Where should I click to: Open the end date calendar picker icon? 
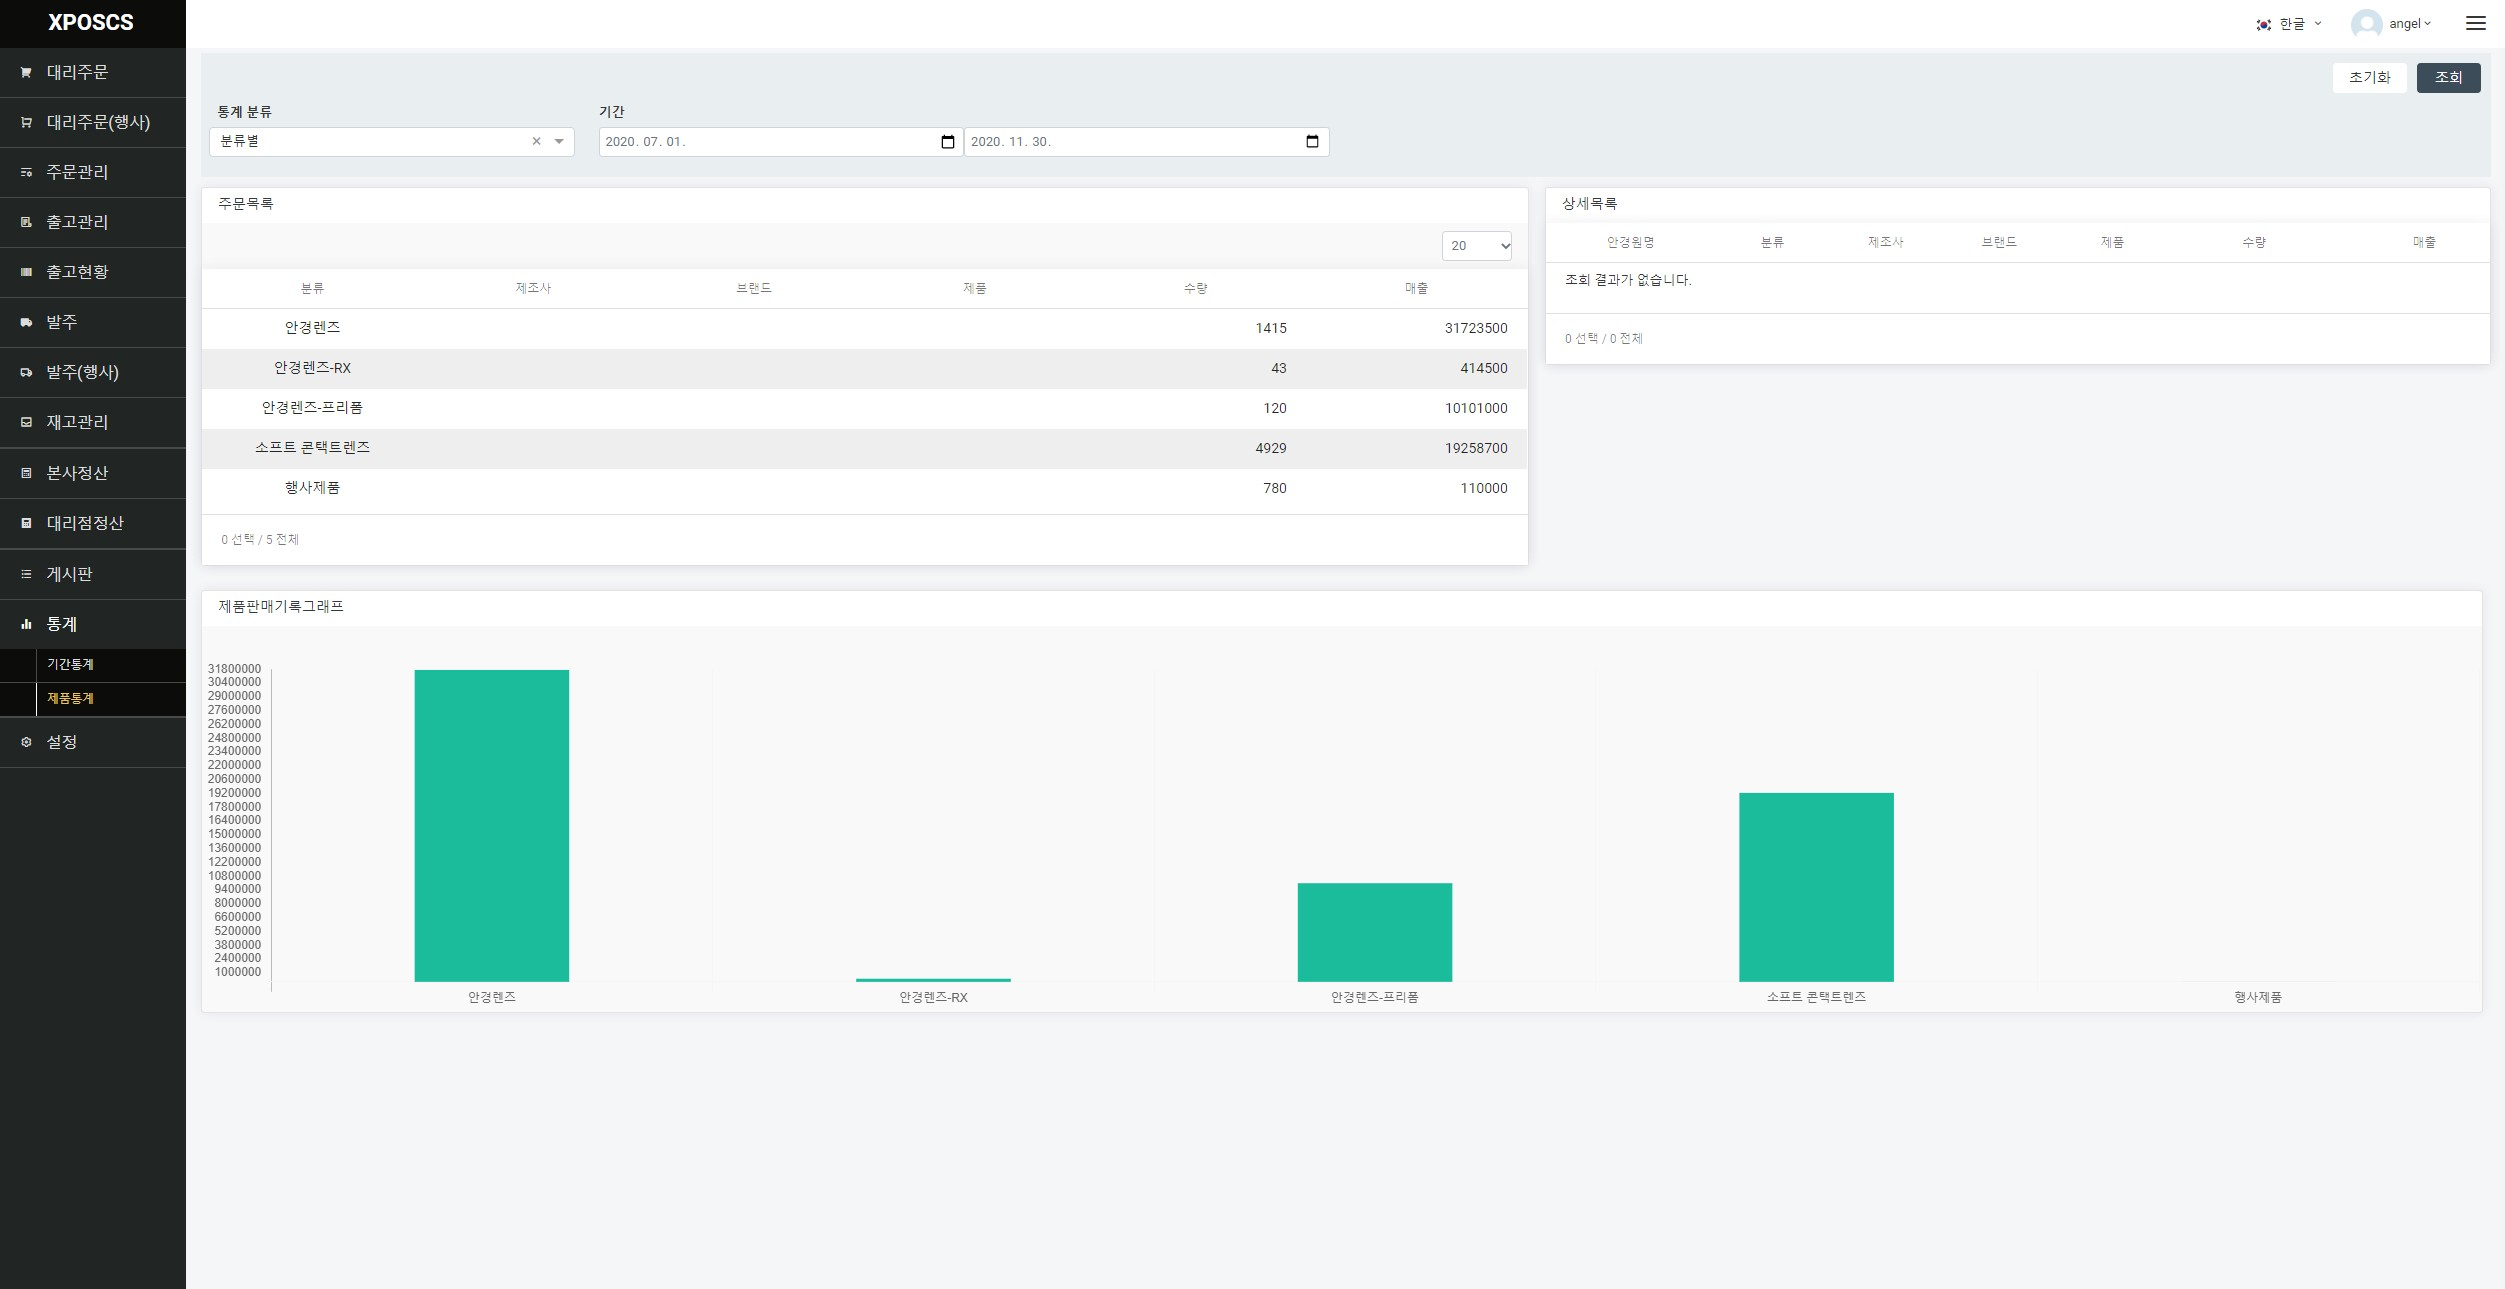(1312, 142)
